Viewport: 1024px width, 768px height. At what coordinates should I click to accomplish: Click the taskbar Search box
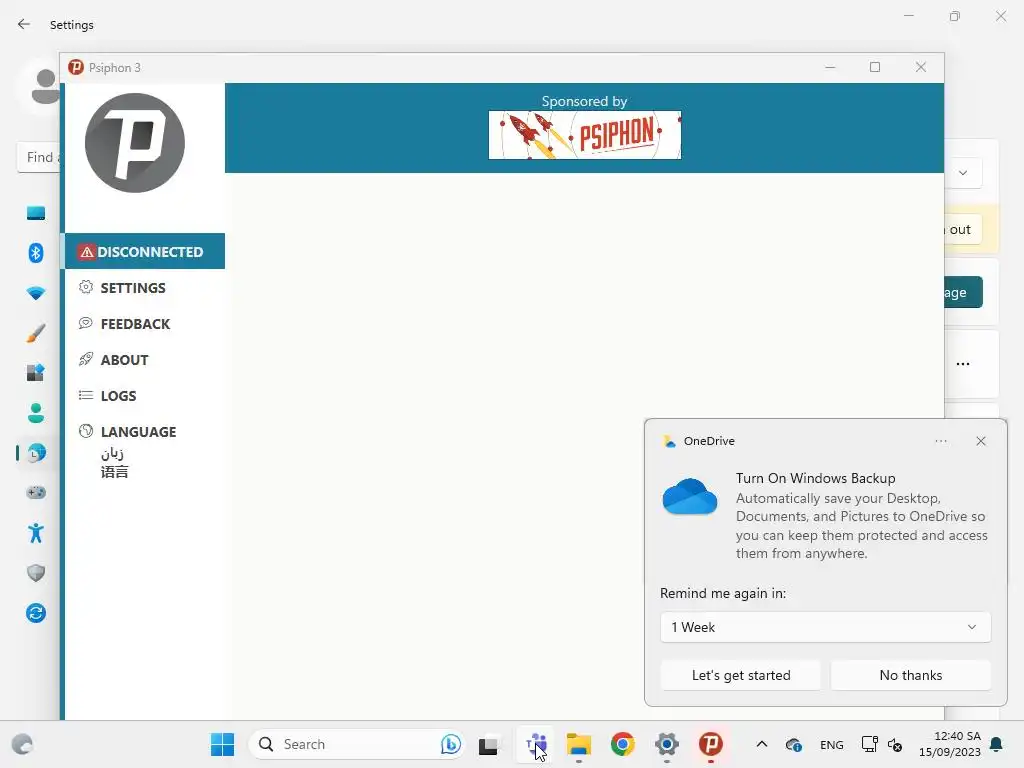[357, 744]
